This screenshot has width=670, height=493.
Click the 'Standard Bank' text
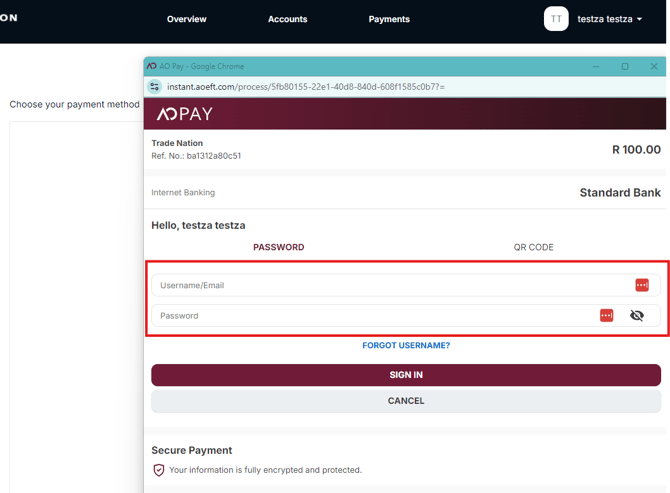coord(620,193)
